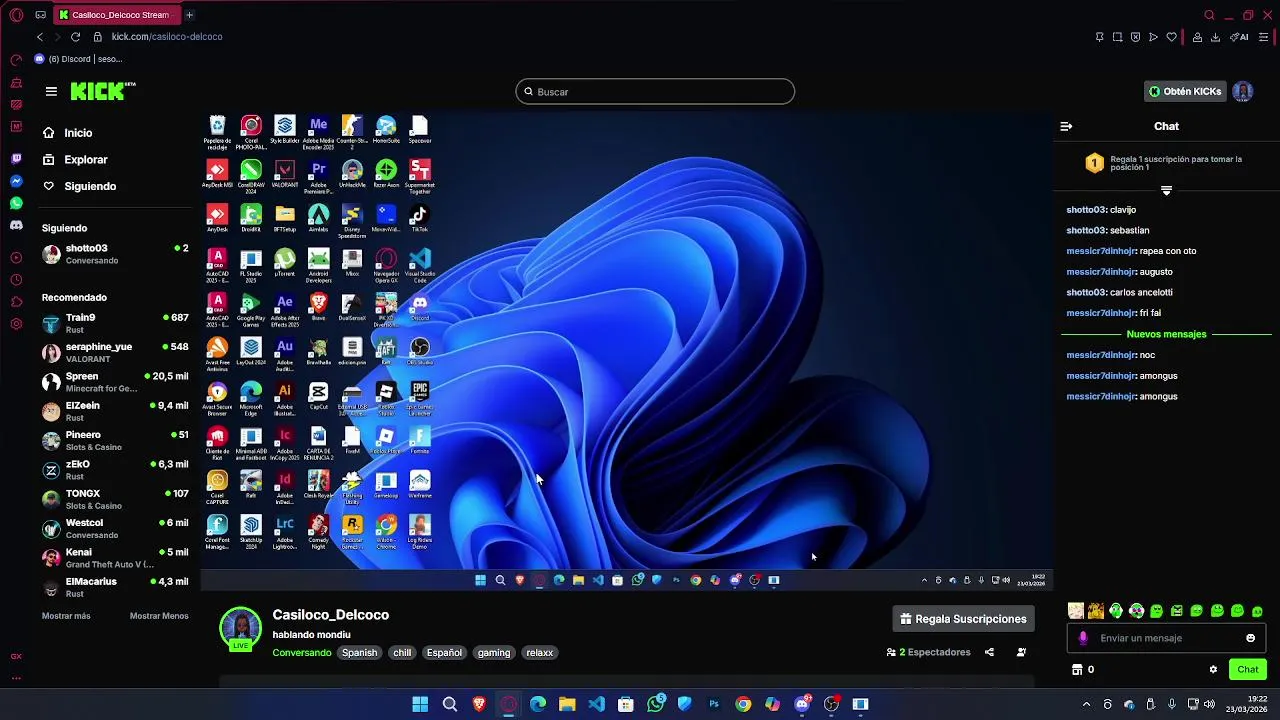Open the emoji picker in chat input
The image size is (1280, 720).
point(1250,638)
